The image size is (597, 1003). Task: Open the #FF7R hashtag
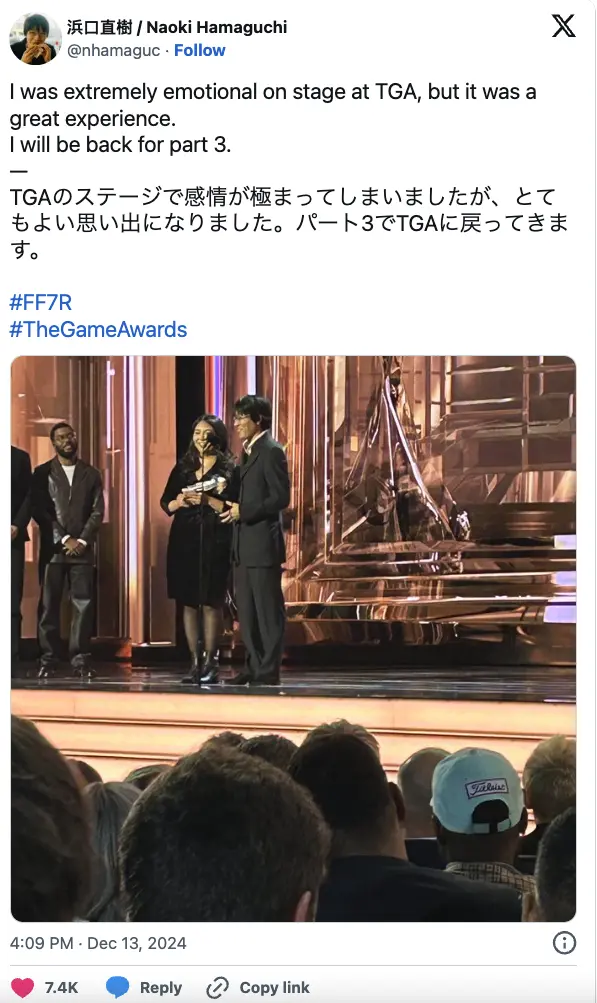pos(40,302)
